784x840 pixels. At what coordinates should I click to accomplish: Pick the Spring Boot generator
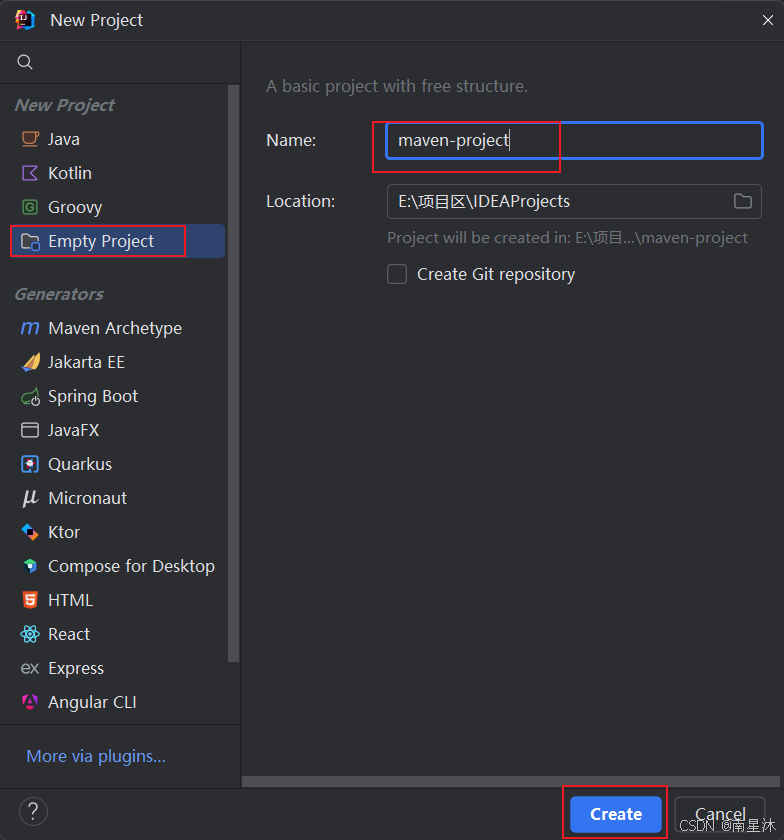pos(117,396)
